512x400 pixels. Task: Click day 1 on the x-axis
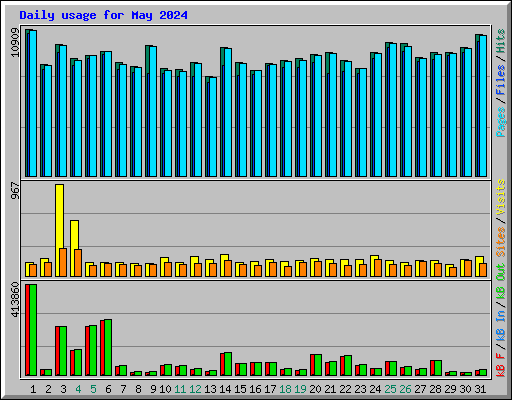coord(33,389)
